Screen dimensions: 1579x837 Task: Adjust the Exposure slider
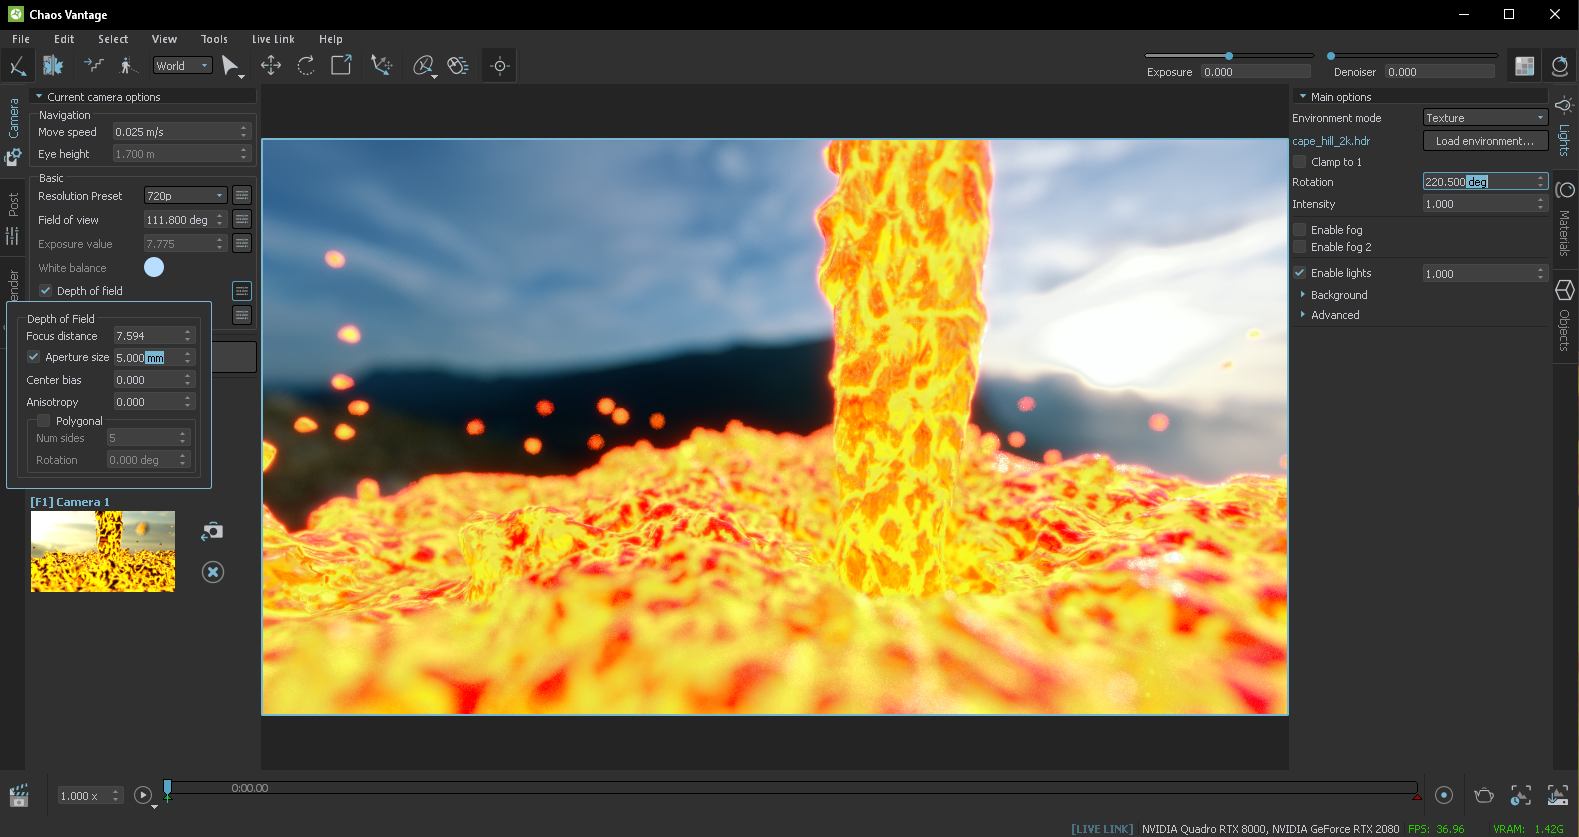click(1229, 56)
